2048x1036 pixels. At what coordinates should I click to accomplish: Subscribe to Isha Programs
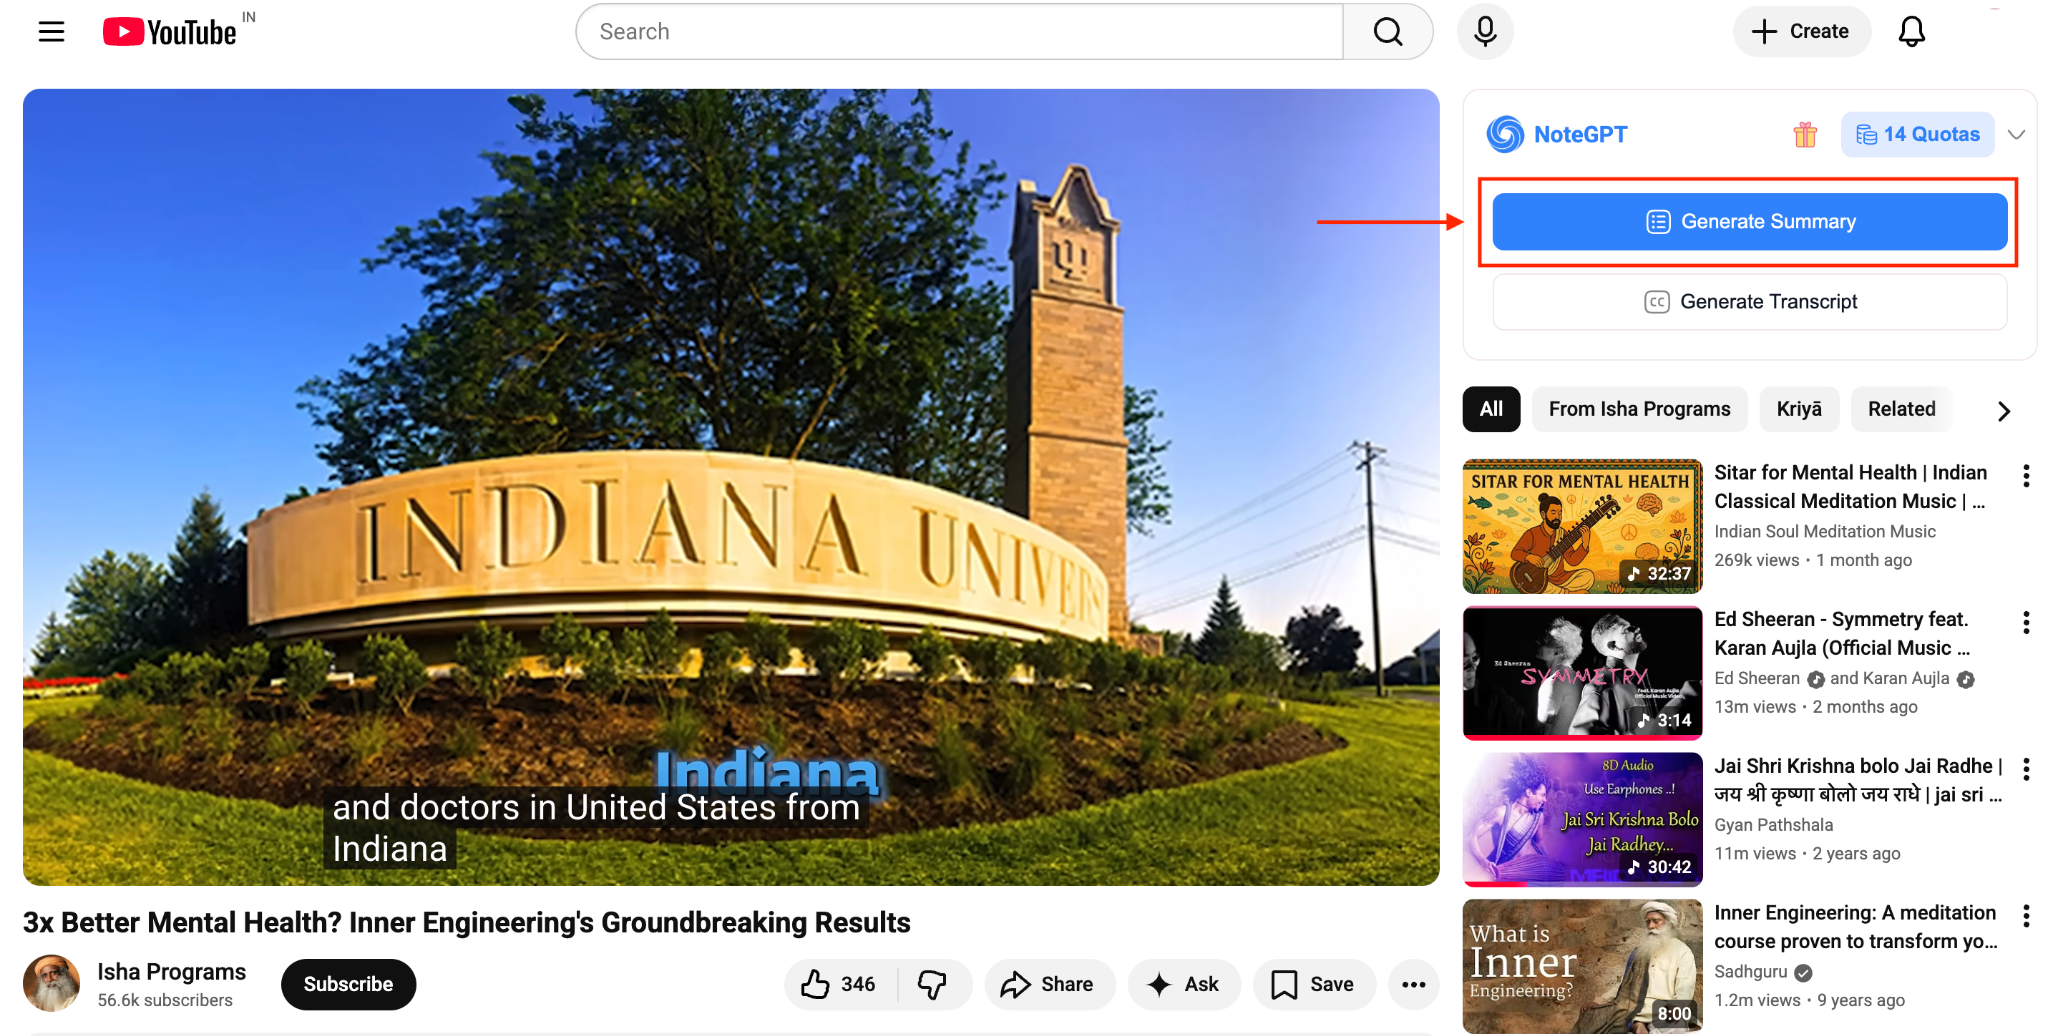pyautogui.click(x=348, y=985)
